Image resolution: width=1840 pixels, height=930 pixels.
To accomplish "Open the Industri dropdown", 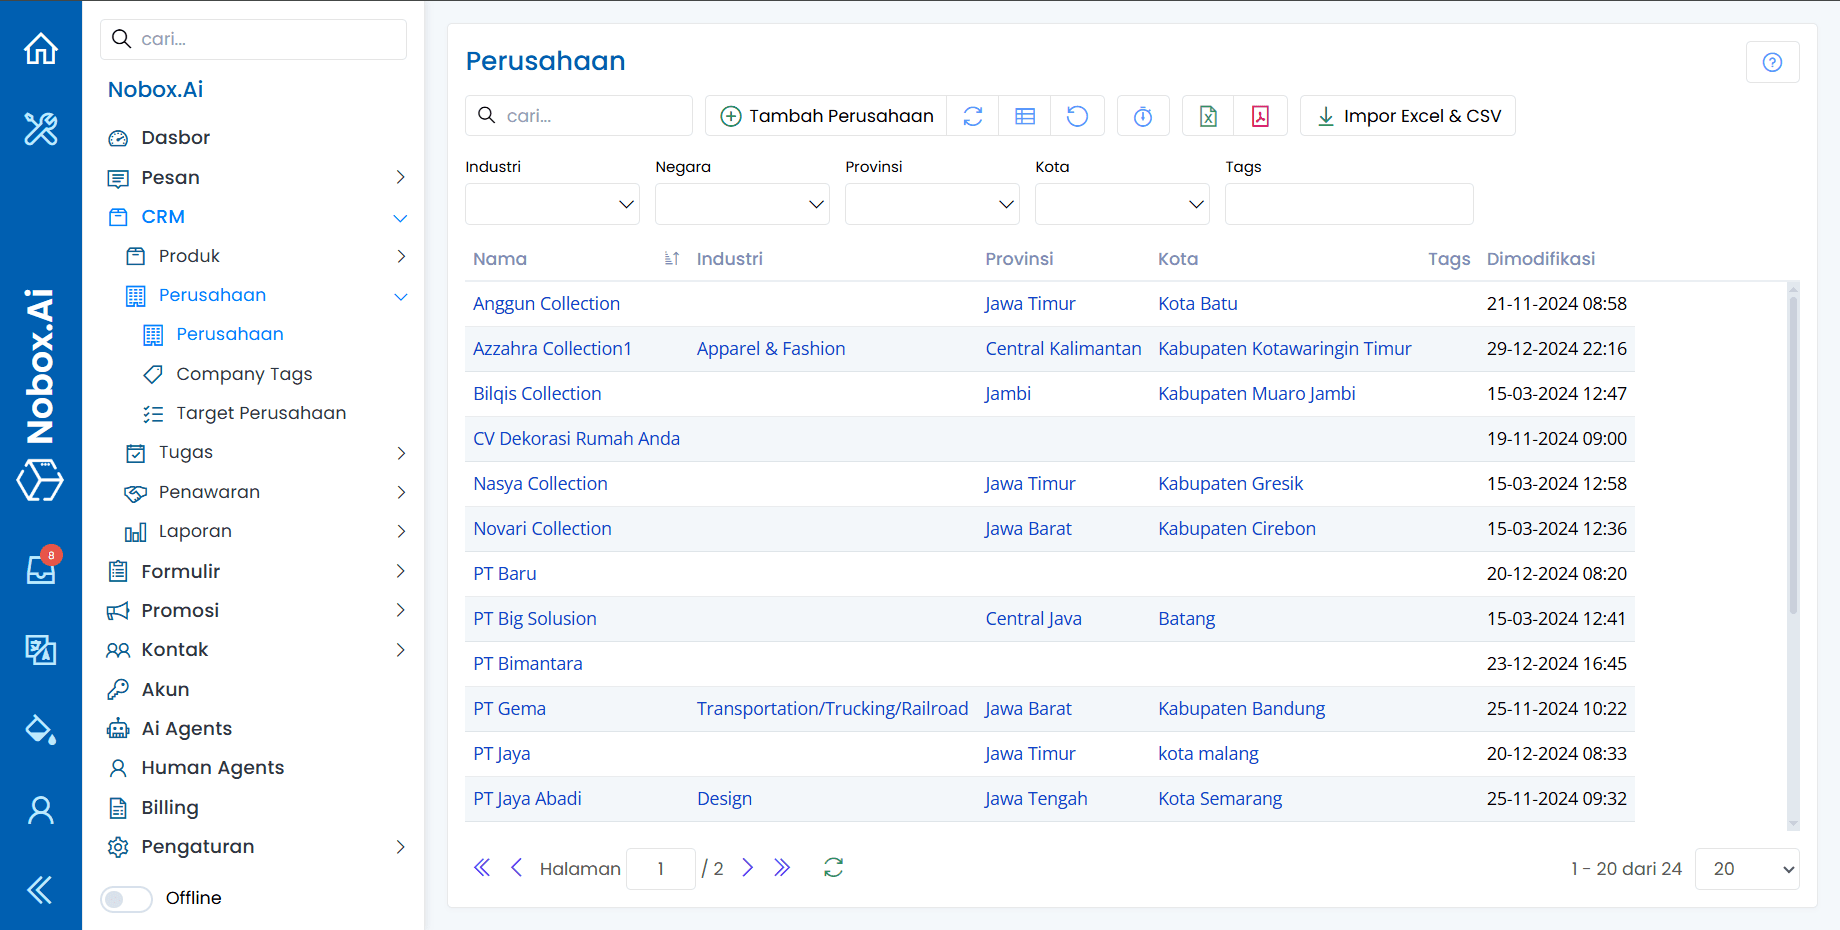I will tap(551, 204).
